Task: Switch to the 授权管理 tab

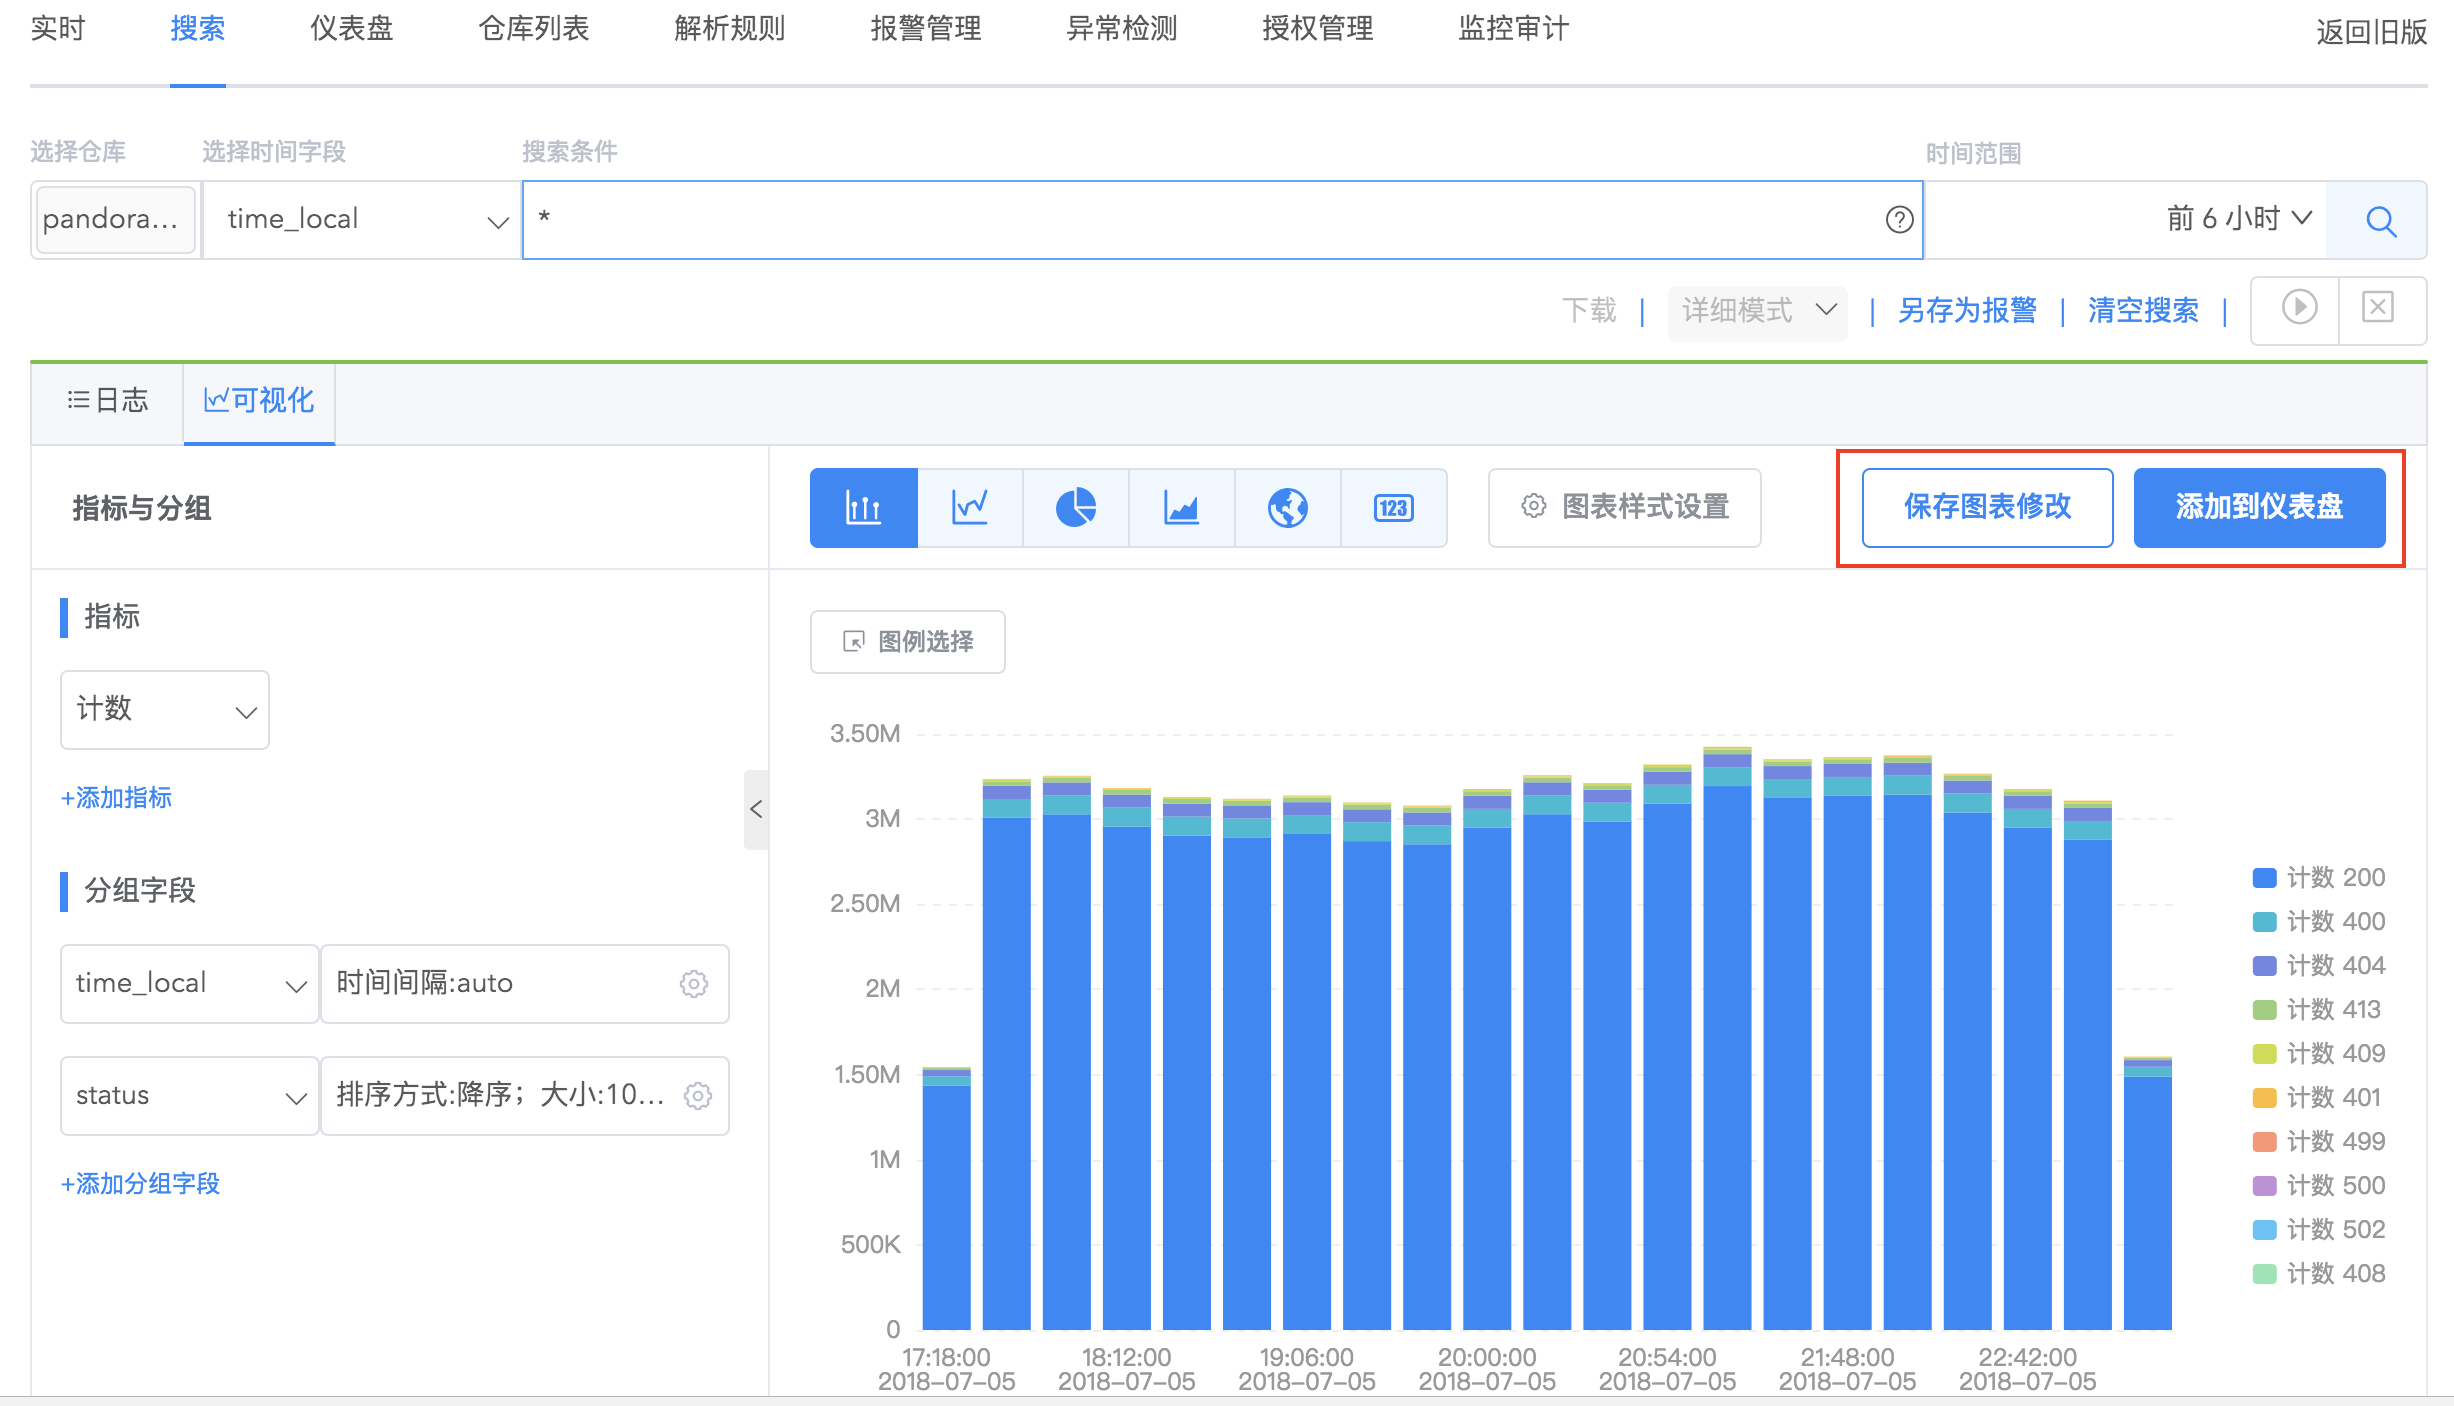Action: pos(1317,29)
